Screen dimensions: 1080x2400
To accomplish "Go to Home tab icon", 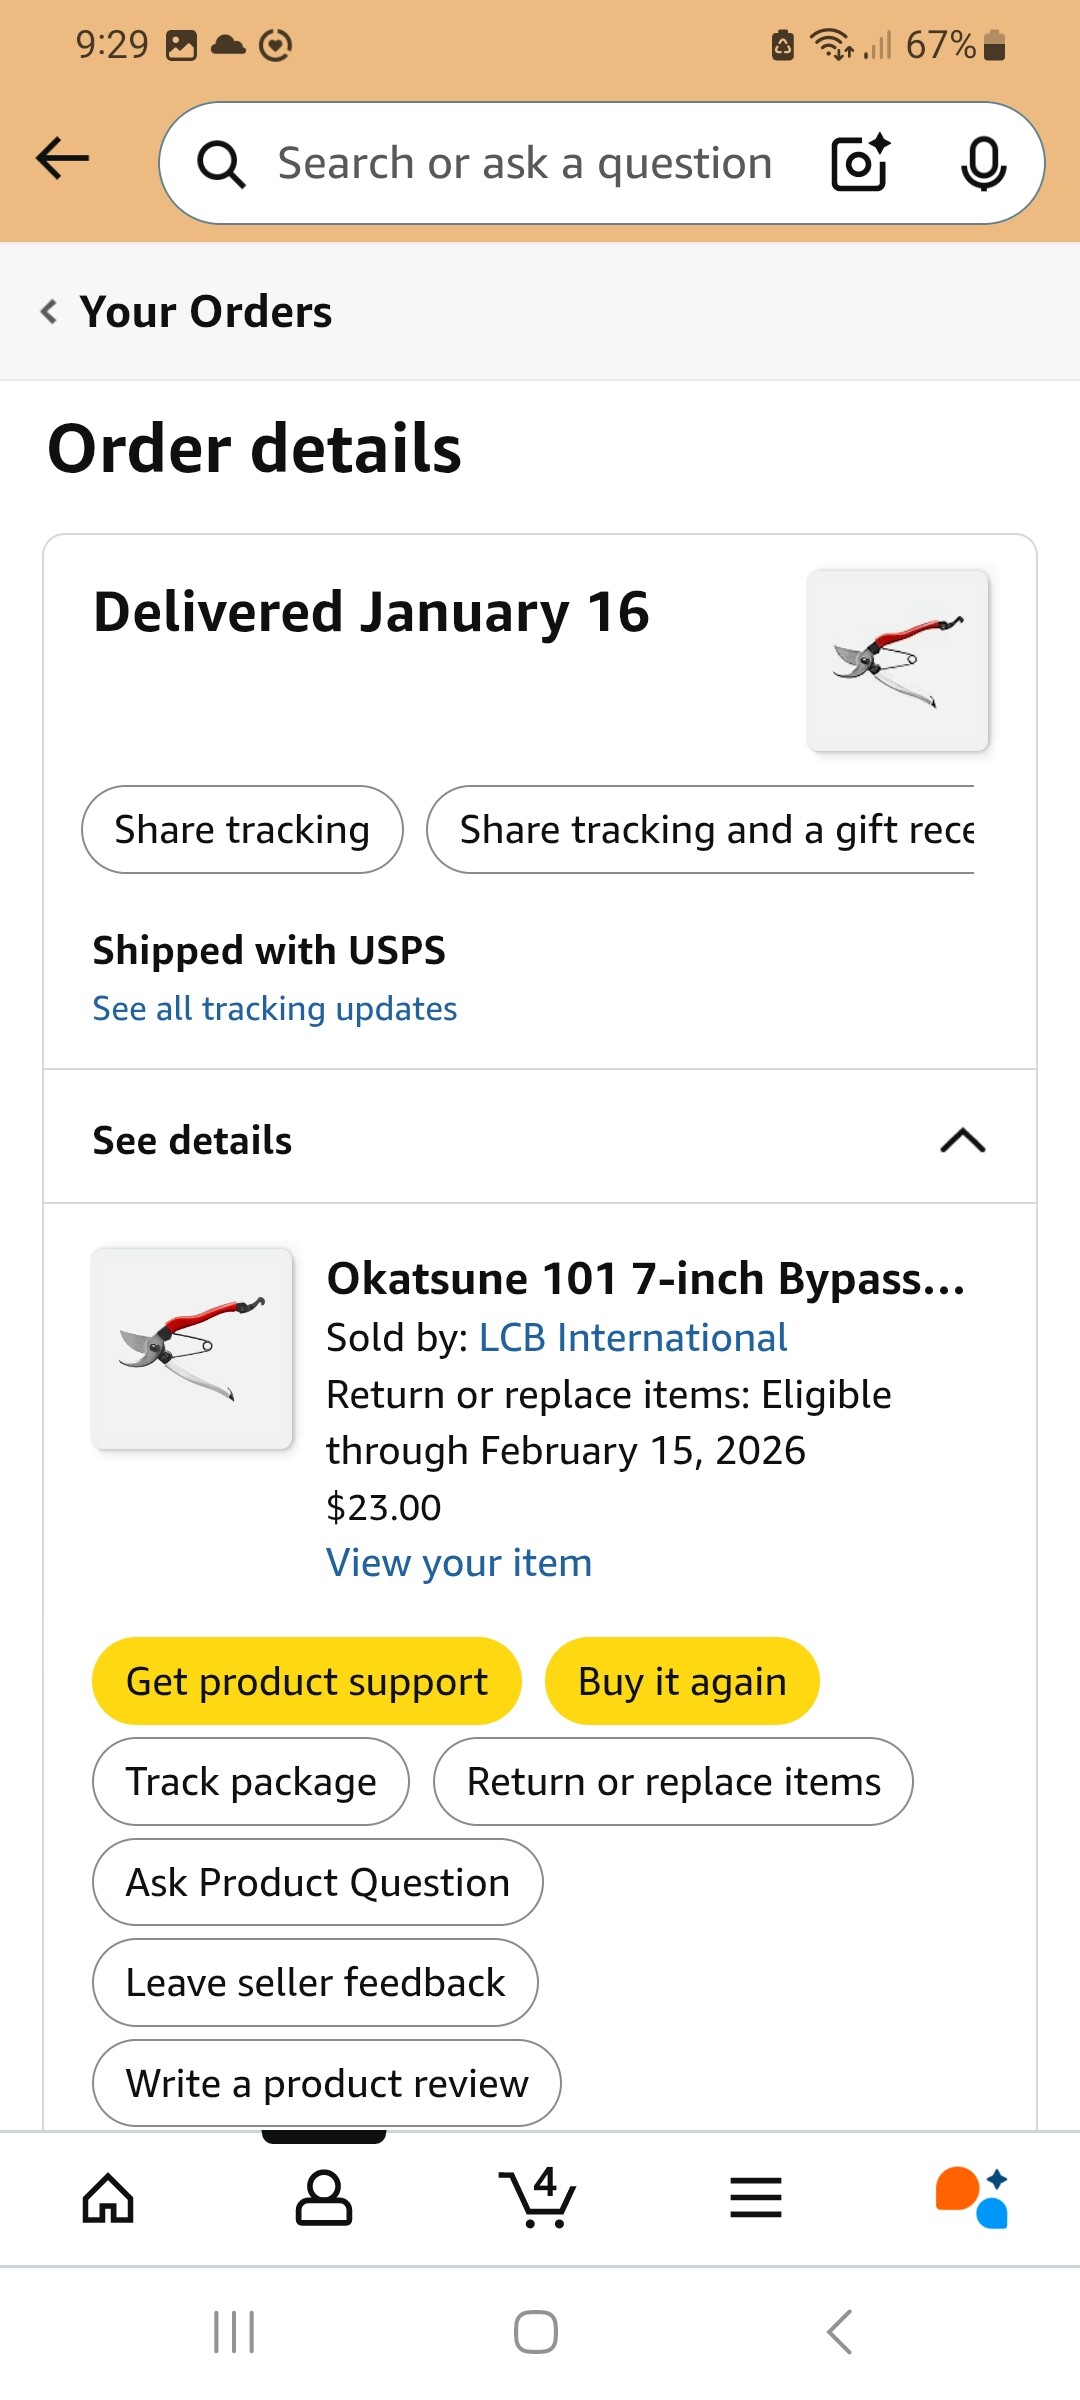I will click(x=108, y=2198).
